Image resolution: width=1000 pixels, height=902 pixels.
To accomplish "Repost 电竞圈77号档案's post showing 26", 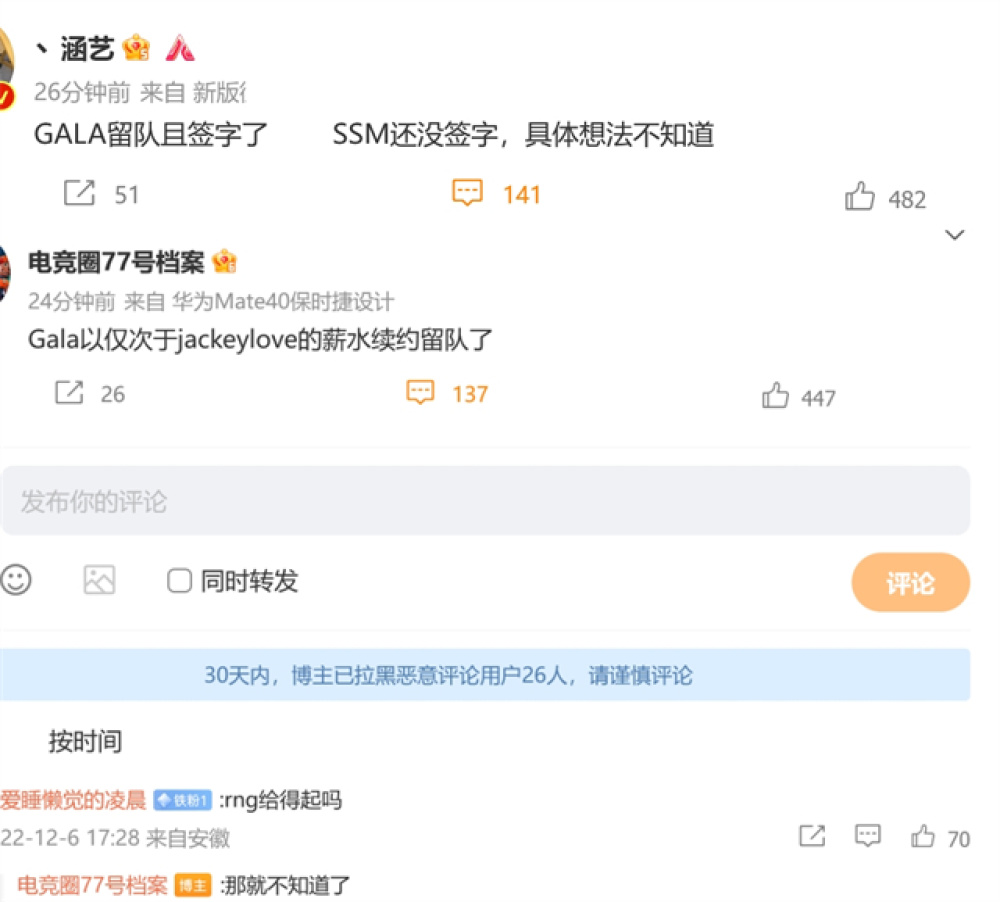I will tap(70, 392).
